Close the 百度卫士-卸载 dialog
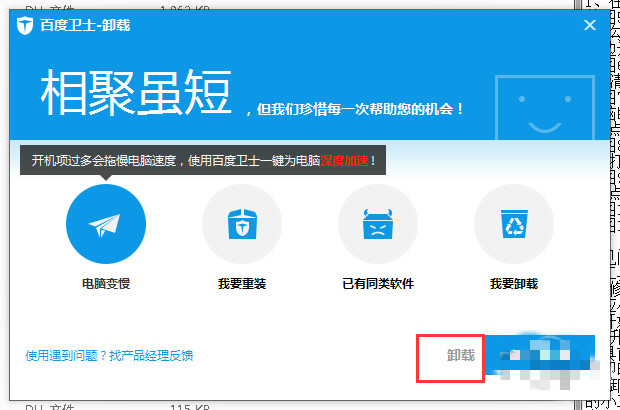The height and width of the screenshot is (410, 620). (590, 25)
